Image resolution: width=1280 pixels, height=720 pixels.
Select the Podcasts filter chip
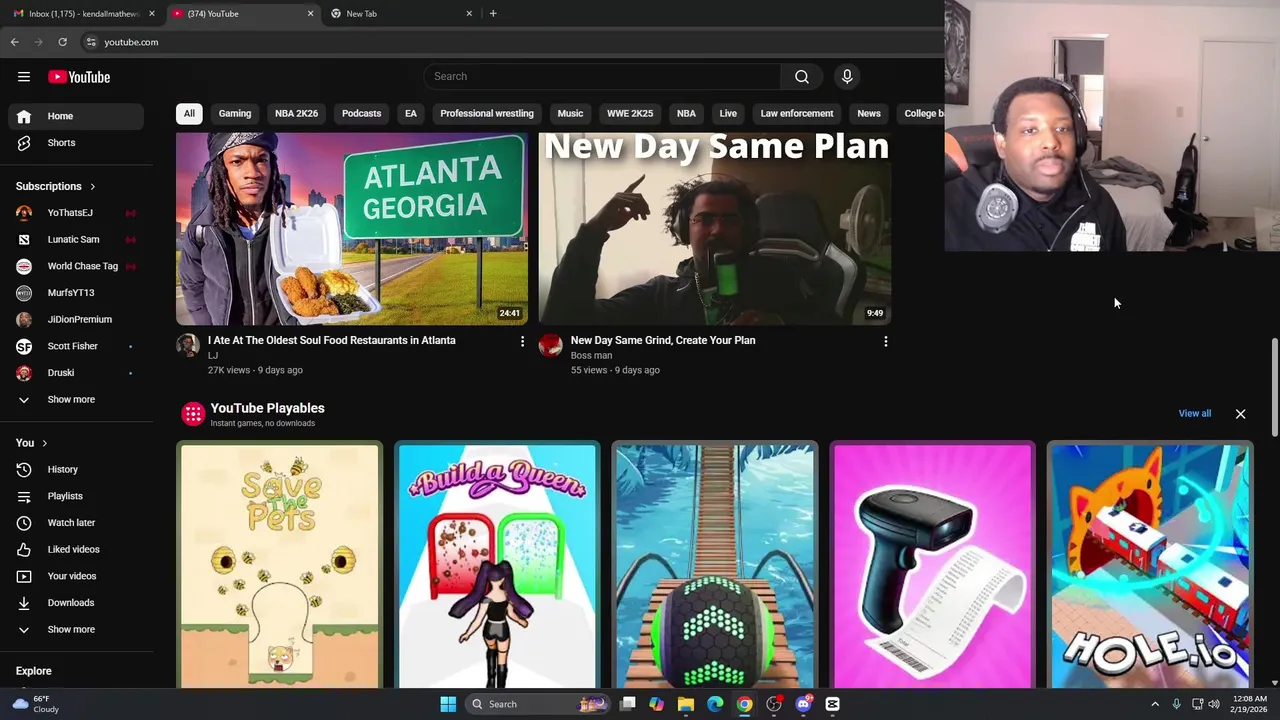click(x=361, y=113)
